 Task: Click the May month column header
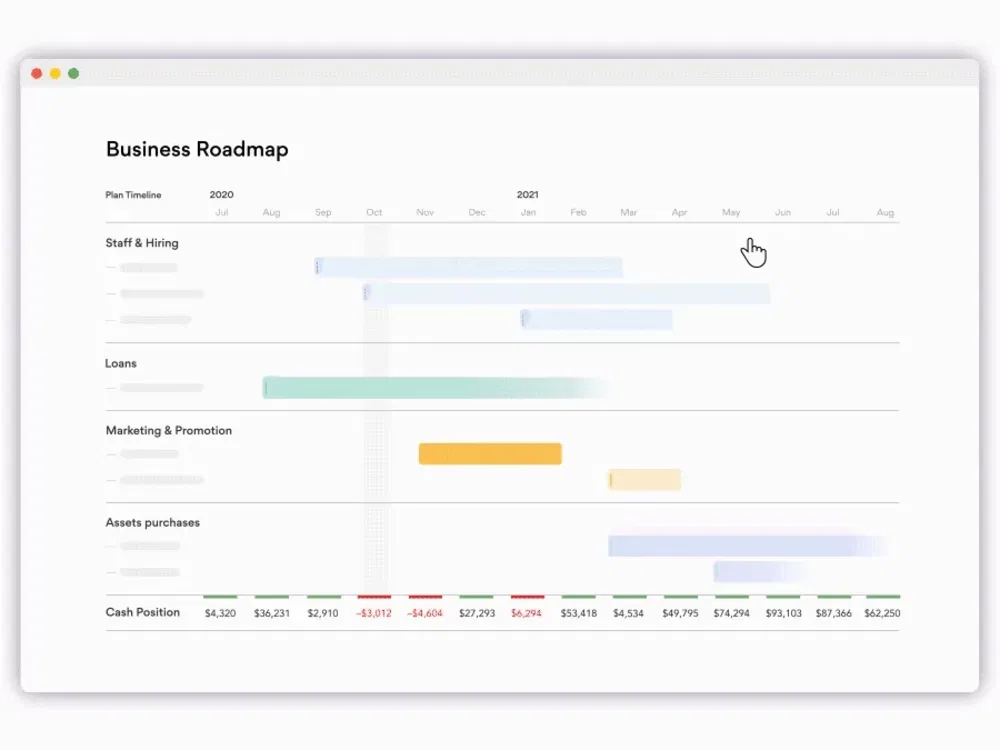coord(731,212)
